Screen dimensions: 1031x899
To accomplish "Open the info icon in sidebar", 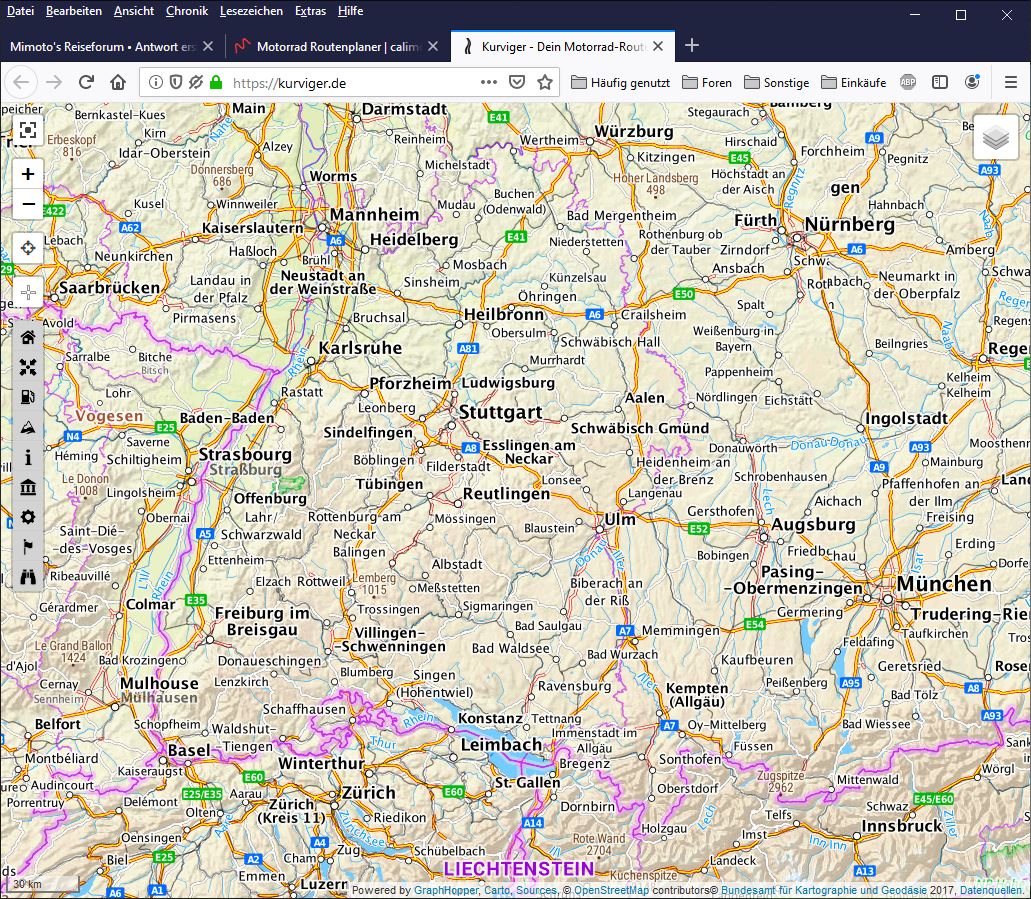I will pos(28,457).
